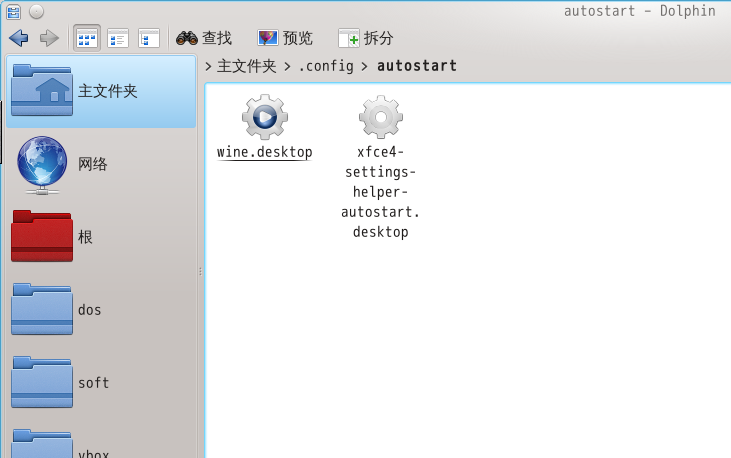Click the dos blue folder icon

pyautogui.click(x=42, y=309)
